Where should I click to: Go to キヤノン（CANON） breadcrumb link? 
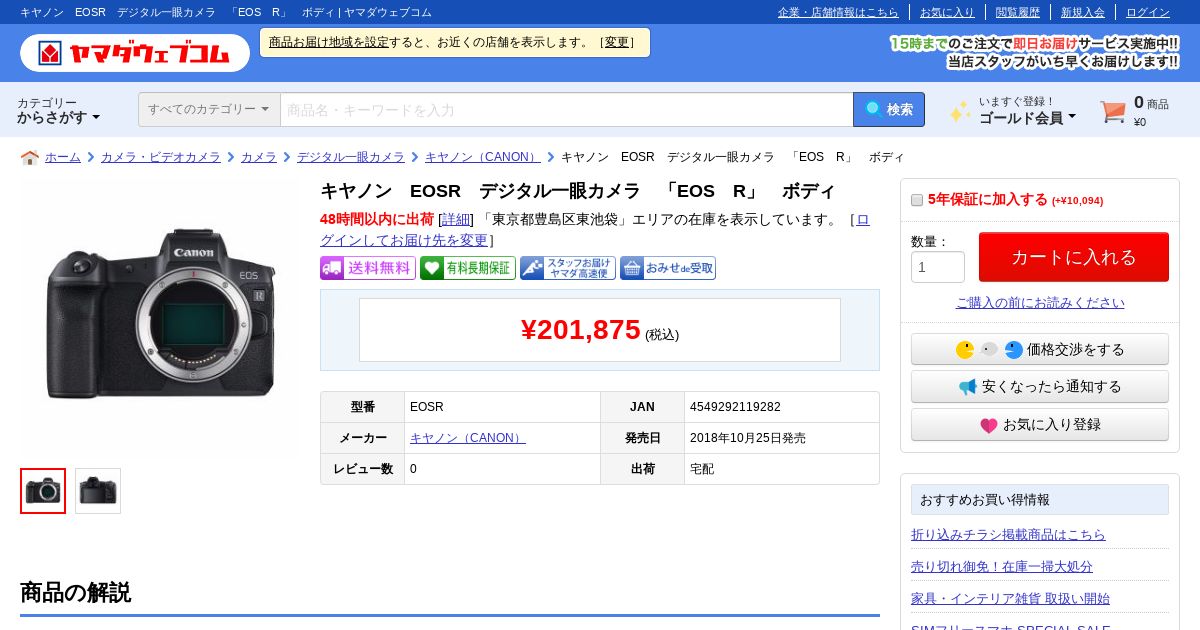482,157
